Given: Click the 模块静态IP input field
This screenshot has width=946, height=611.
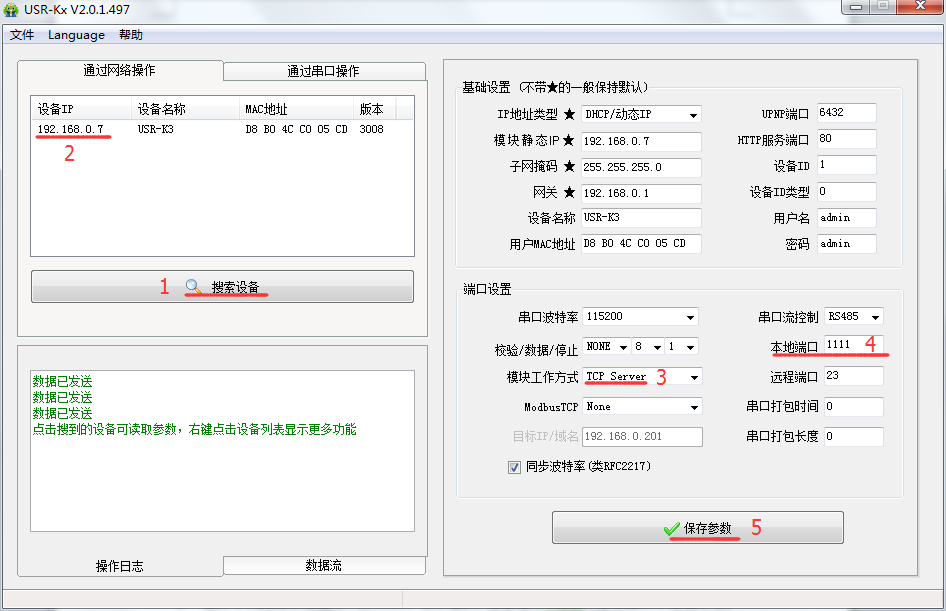Looking at the screenshot, I should click(640, 141).
